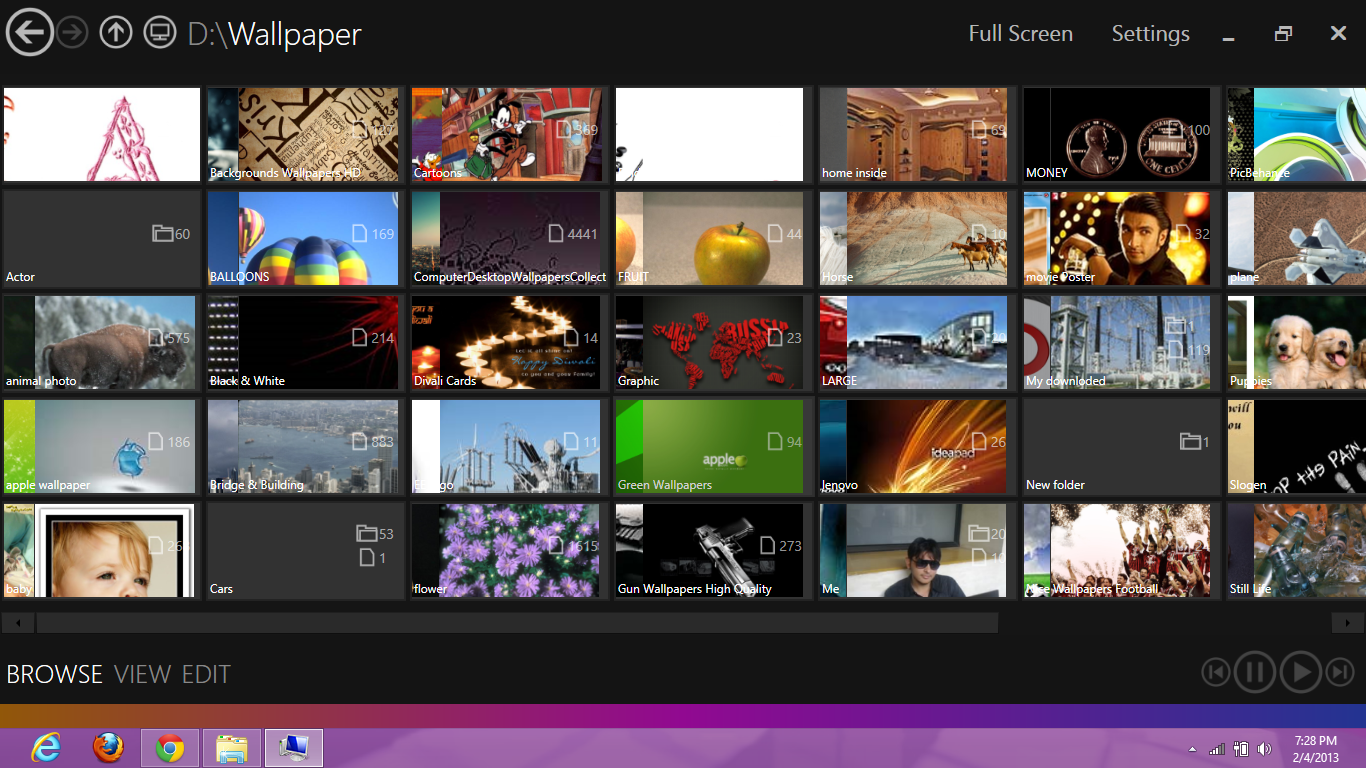Select the running image viewer app in taskbar

coord(294,748)
